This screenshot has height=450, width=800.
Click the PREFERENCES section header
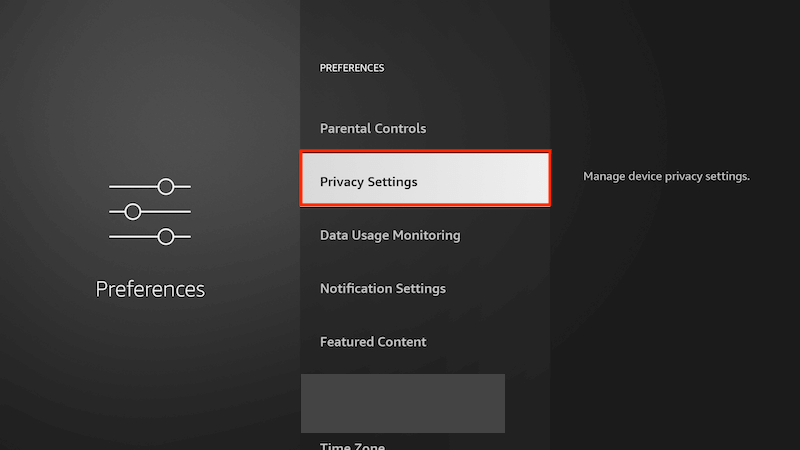point(352,68)
